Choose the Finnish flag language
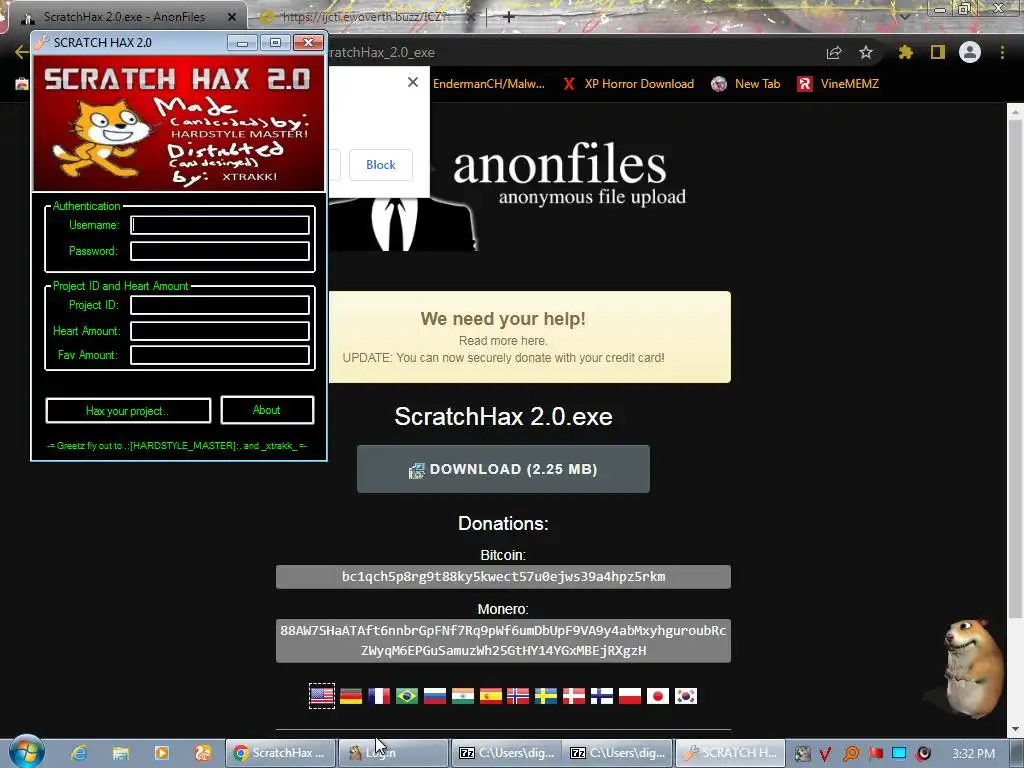1024x768 pixels. click(602, 696)
